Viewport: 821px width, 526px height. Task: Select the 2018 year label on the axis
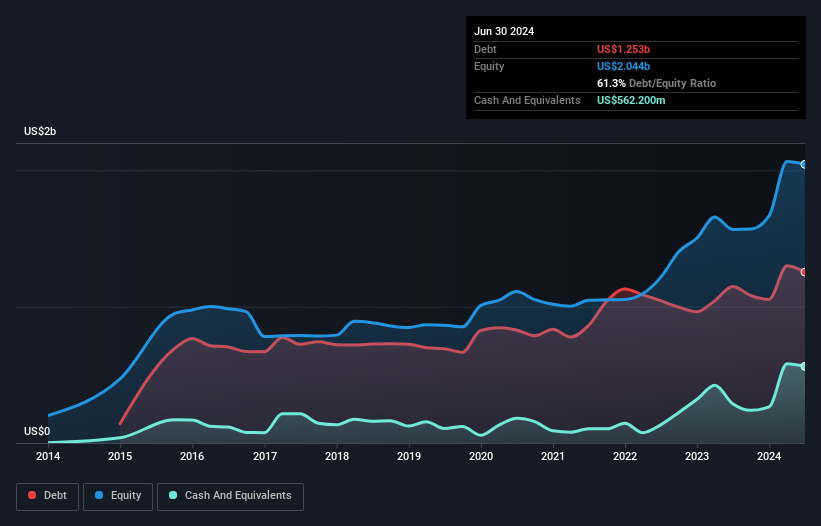click(337, 457)
